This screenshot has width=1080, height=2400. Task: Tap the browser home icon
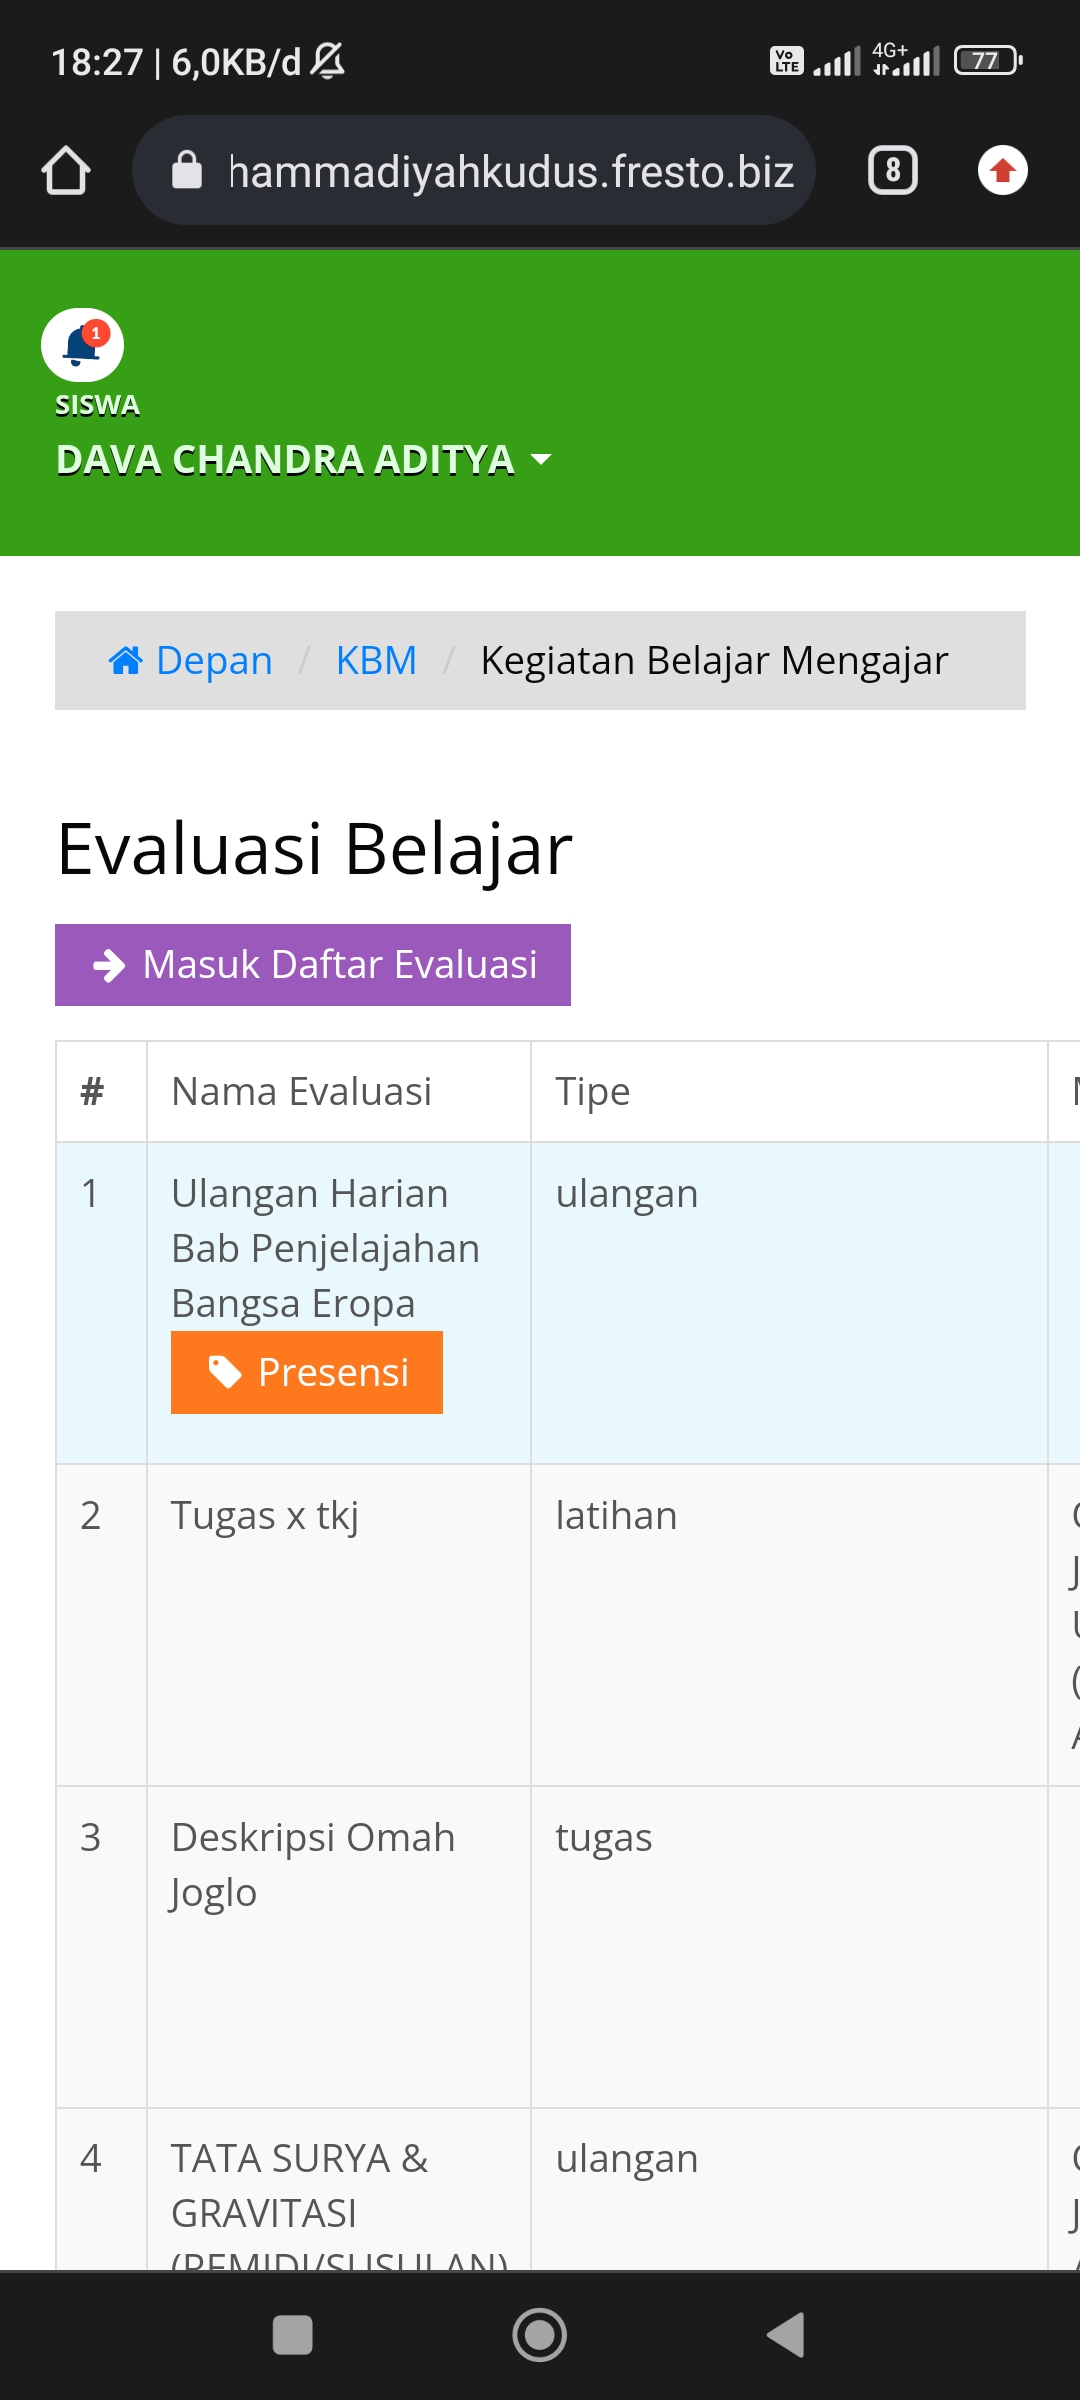(66, 170)
